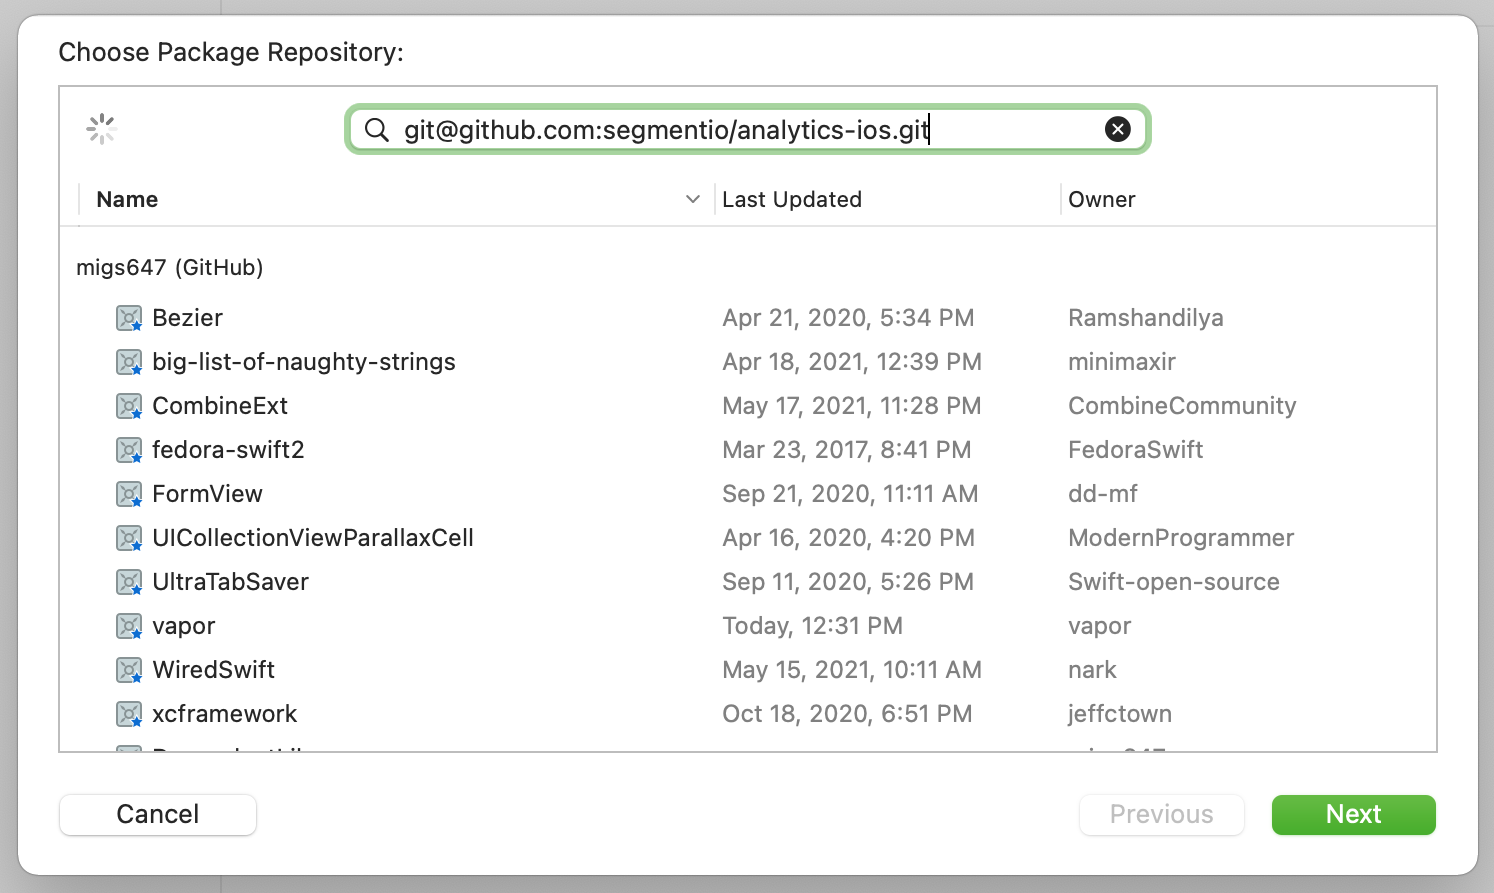Click owner CombineCommunity
The height and width of the screenshot is (893, 1494).
pos(1182,406)
